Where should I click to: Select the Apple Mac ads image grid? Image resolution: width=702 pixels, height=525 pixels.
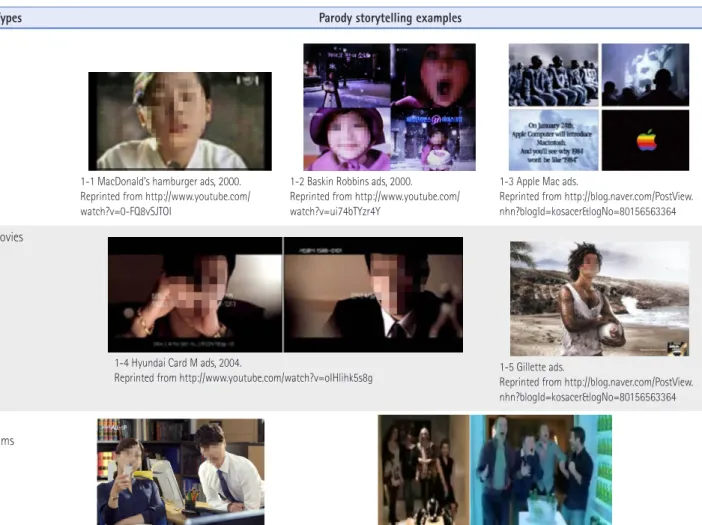[599, 107]
